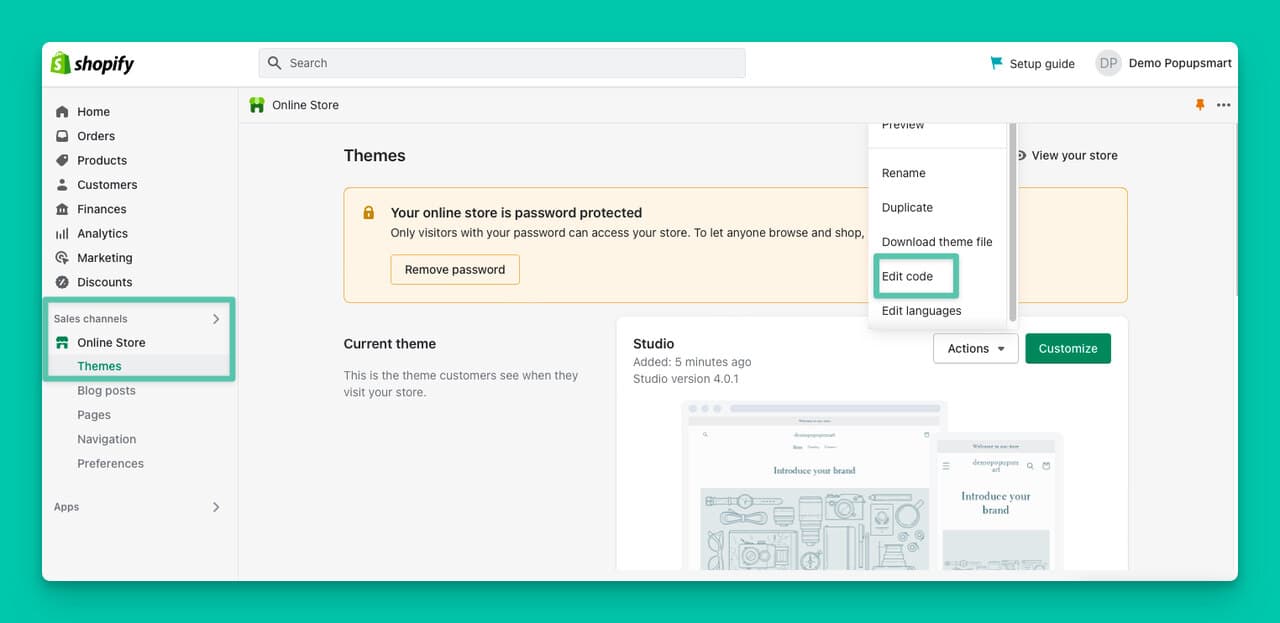Open the Actions dropdown button
The height and width of the screenshot is (623, 1280).
click(976, 348)
